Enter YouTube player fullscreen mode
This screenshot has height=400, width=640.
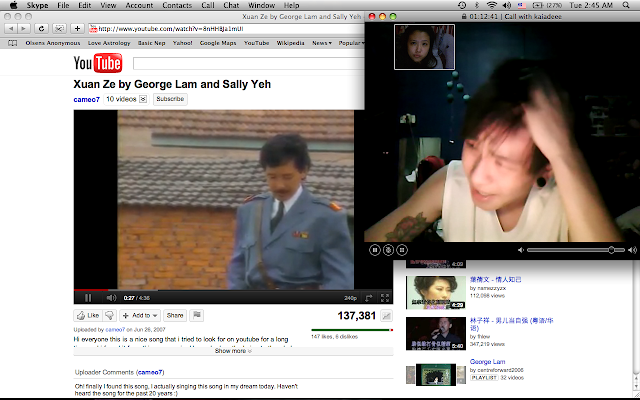(385, 298)
